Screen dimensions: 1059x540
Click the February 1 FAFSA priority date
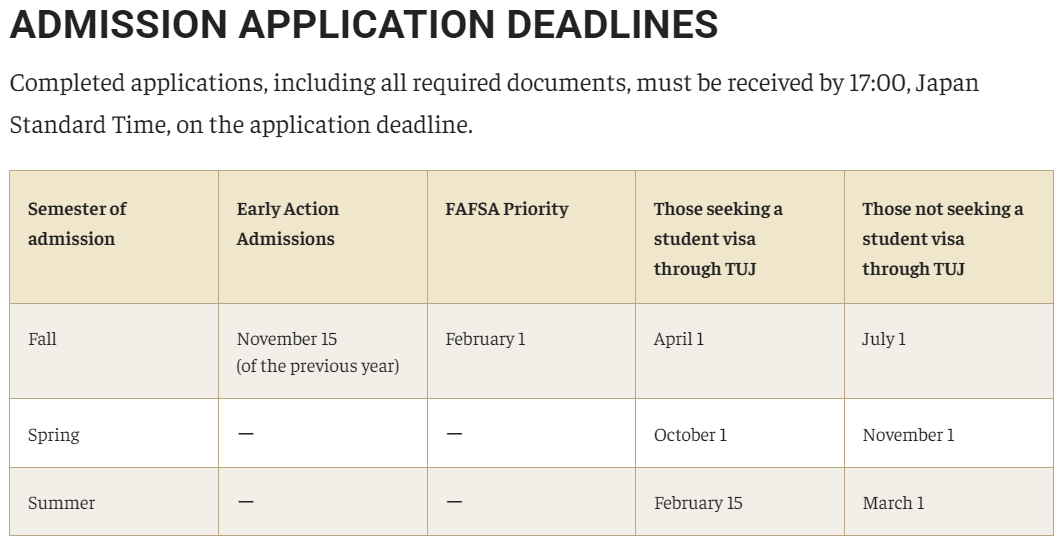coord(485,339)
